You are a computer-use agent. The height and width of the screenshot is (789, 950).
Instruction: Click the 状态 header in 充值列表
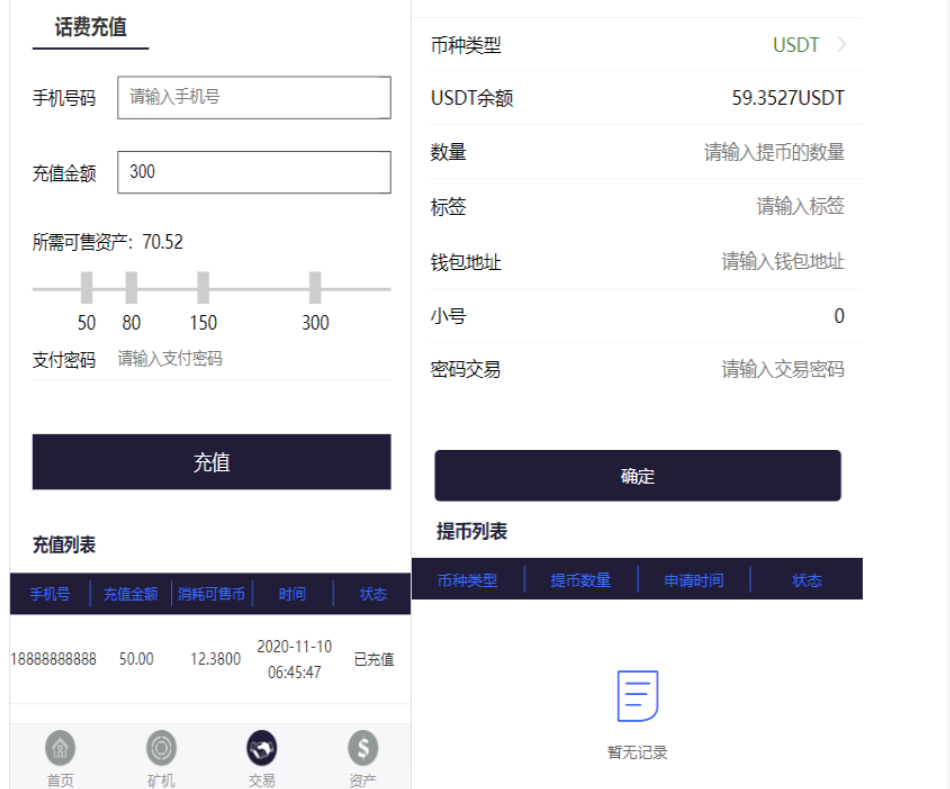coord(373,594)
